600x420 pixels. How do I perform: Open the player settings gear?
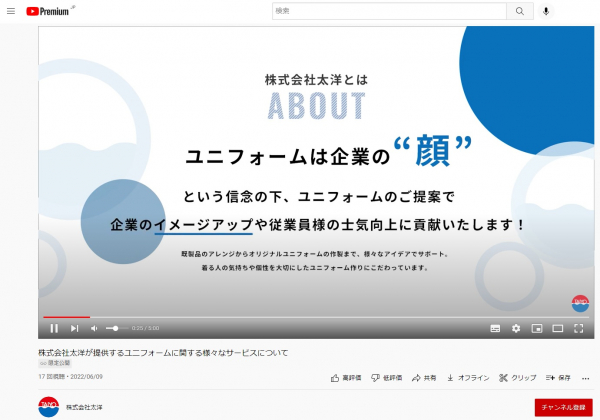click(516, 328)
